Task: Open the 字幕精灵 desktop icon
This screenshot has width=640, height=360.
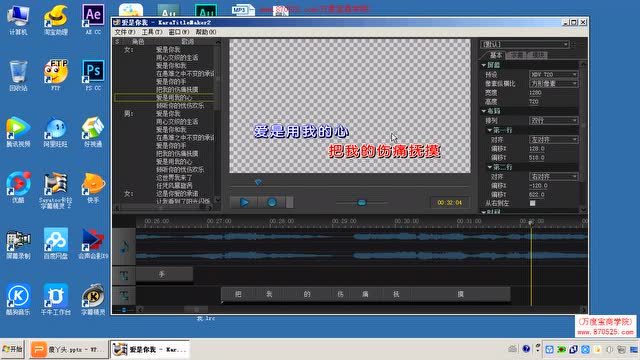Action: click(x=93, y=300)
